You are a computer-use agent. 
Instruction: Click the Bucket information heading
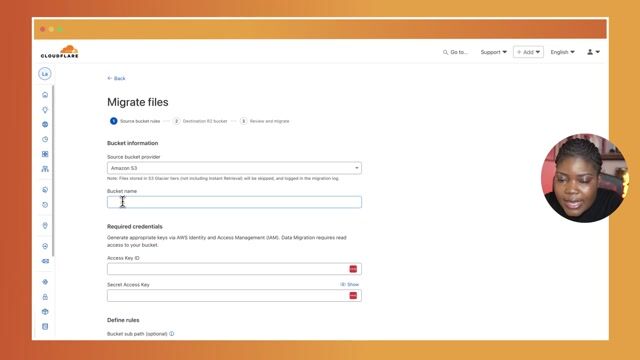tap(132, 143)
